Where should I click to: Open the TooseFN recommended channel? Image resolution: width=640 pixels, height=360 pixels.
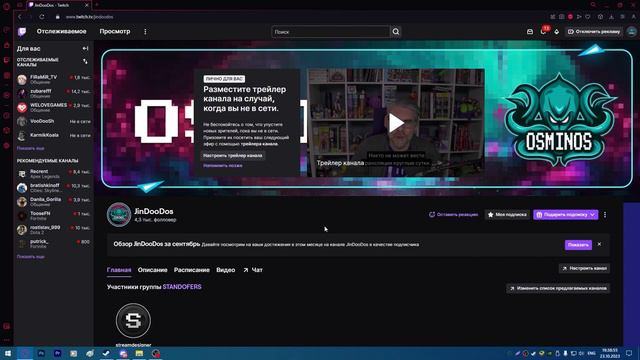(x=53, y=216)
